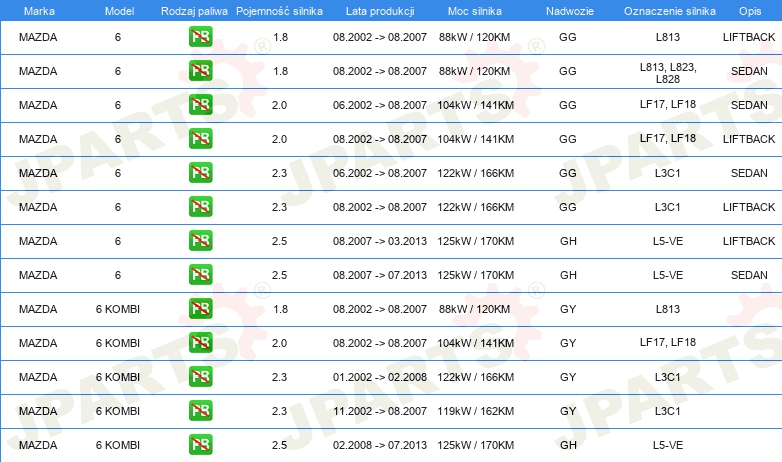Select '104kW / 141KM' in the 6 KOMBI row
Viewport: 782px width, 462px height.
(x=475, y=343)
